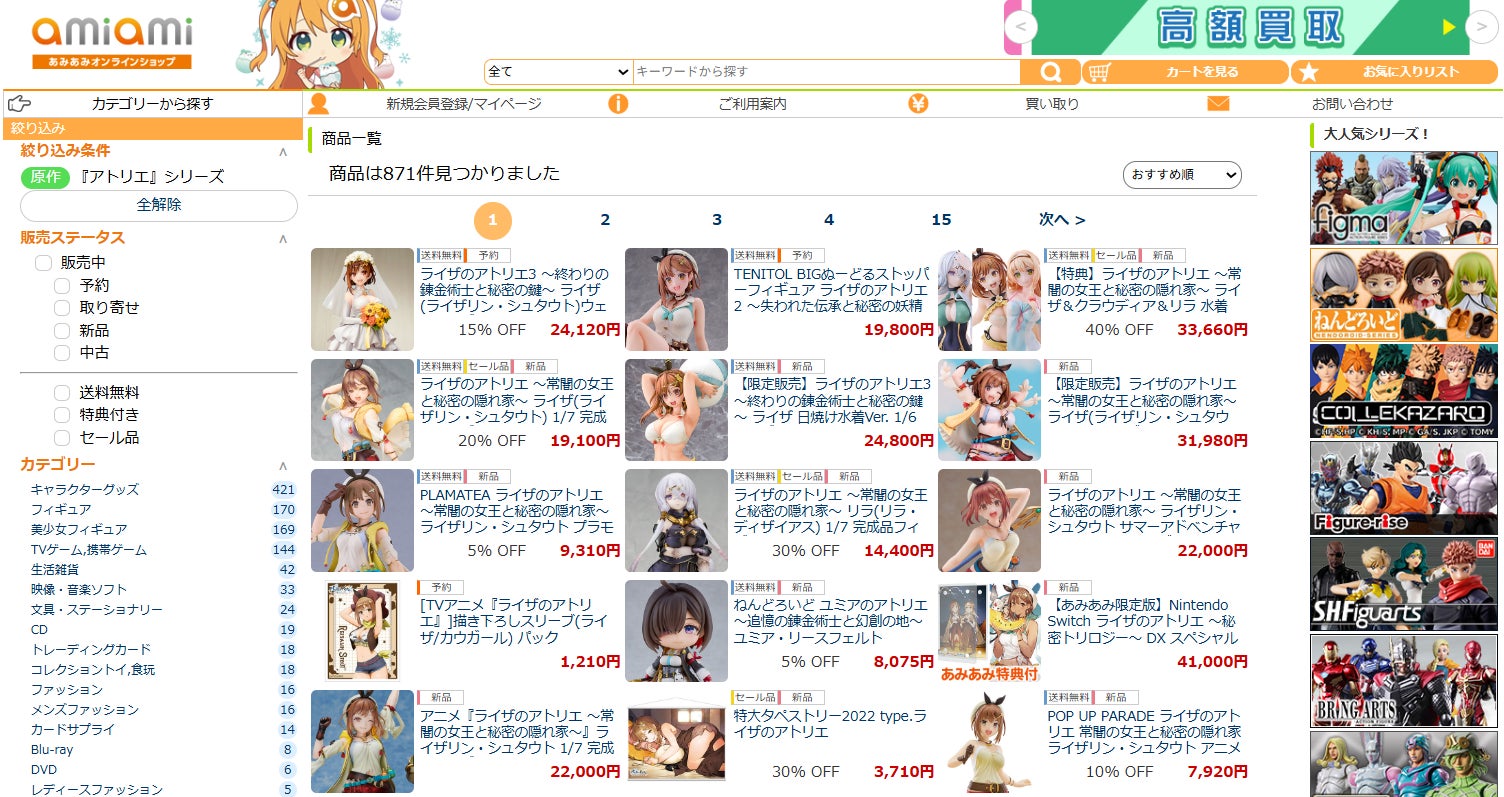Select TVゲーム,携帯ゲーム category
This screenshot has height=797, width=1504.
click(89, 550)
